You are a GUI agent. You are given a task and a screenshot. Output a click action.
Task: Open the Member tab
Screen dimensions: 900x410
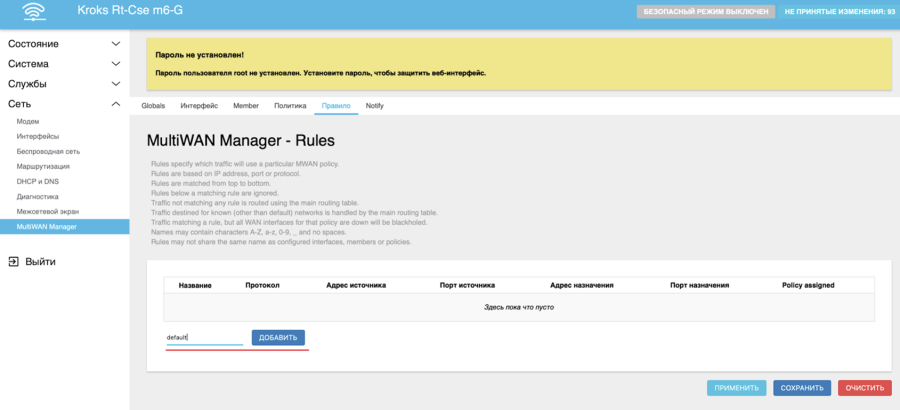coord(246,105)
